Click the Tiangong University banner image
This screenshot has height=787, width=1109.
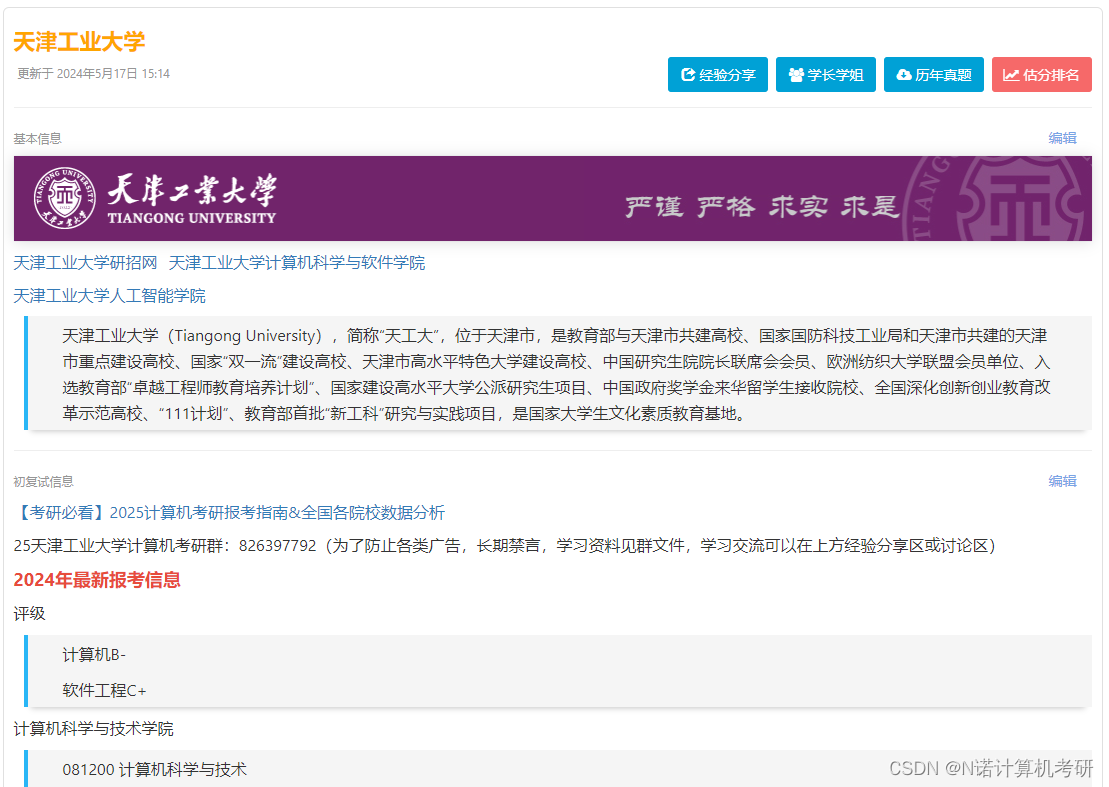coord(552,199)
